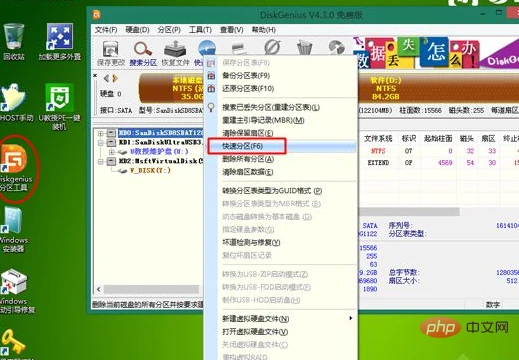The image size is (519, 360).
Task: Click the 起始柱面 column header
Action: tap(438, 138)
